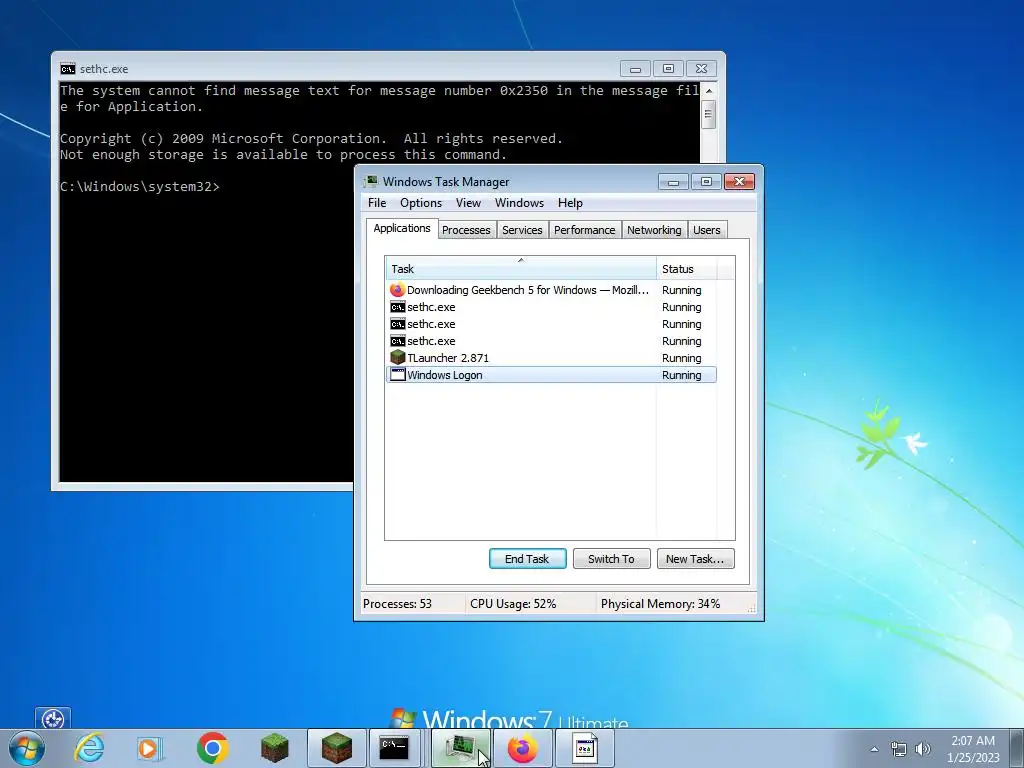Open the Start menu orb

[26, 748]
